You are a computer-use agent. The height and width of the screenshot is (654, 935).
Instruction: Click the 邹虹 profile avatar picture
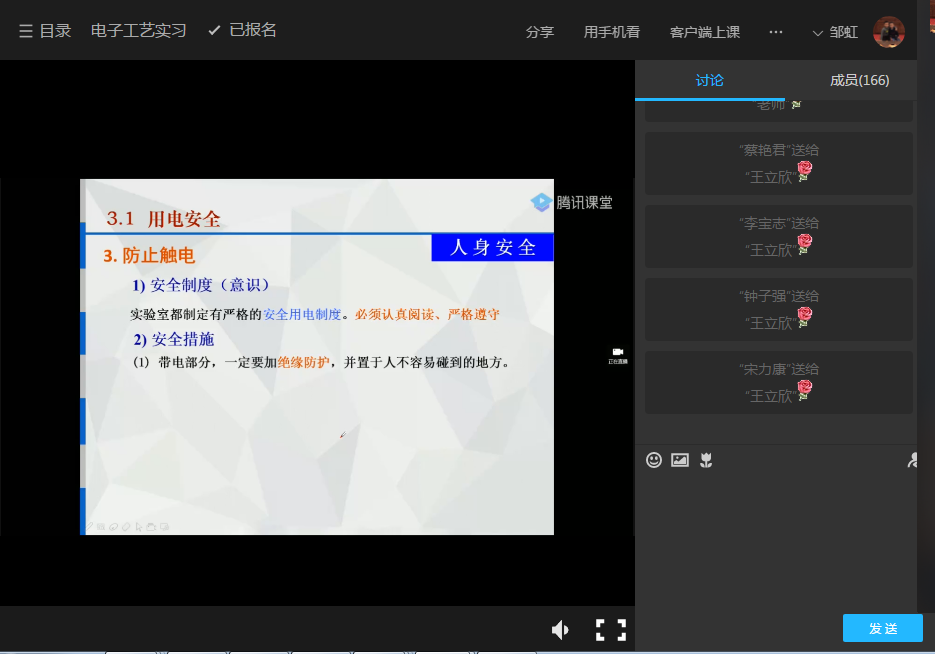pos(888,31)
